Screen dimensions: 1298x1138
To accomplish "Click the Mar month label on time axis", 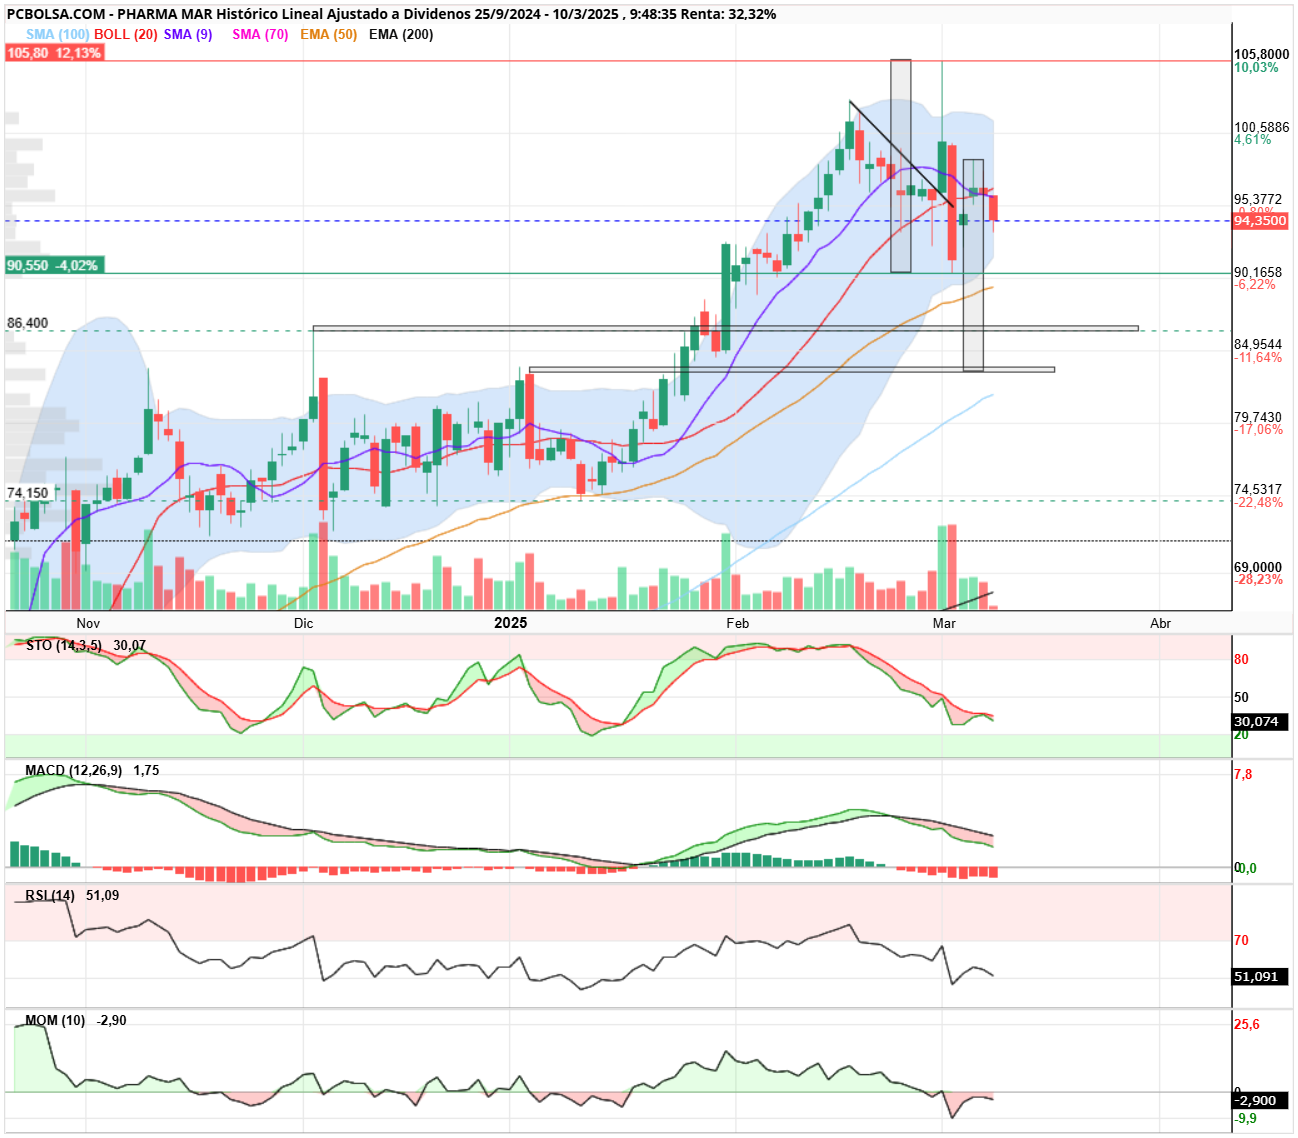I will (944, 623).
